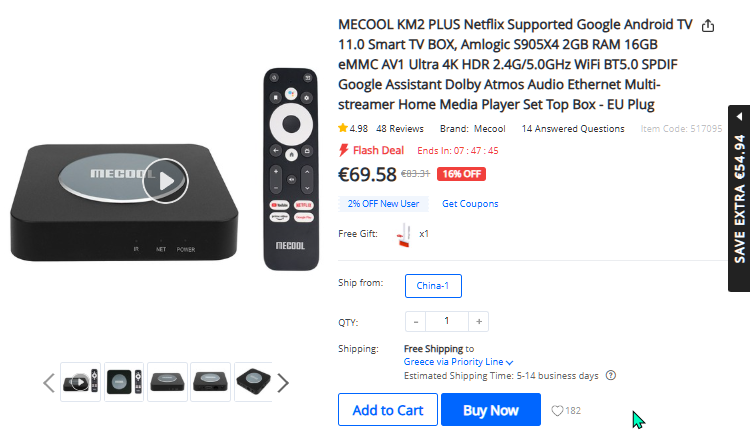750x432 pixels.
Task: Add product to wishlist via heart icon
Action: pyautogui.click(x=557, y=410)
